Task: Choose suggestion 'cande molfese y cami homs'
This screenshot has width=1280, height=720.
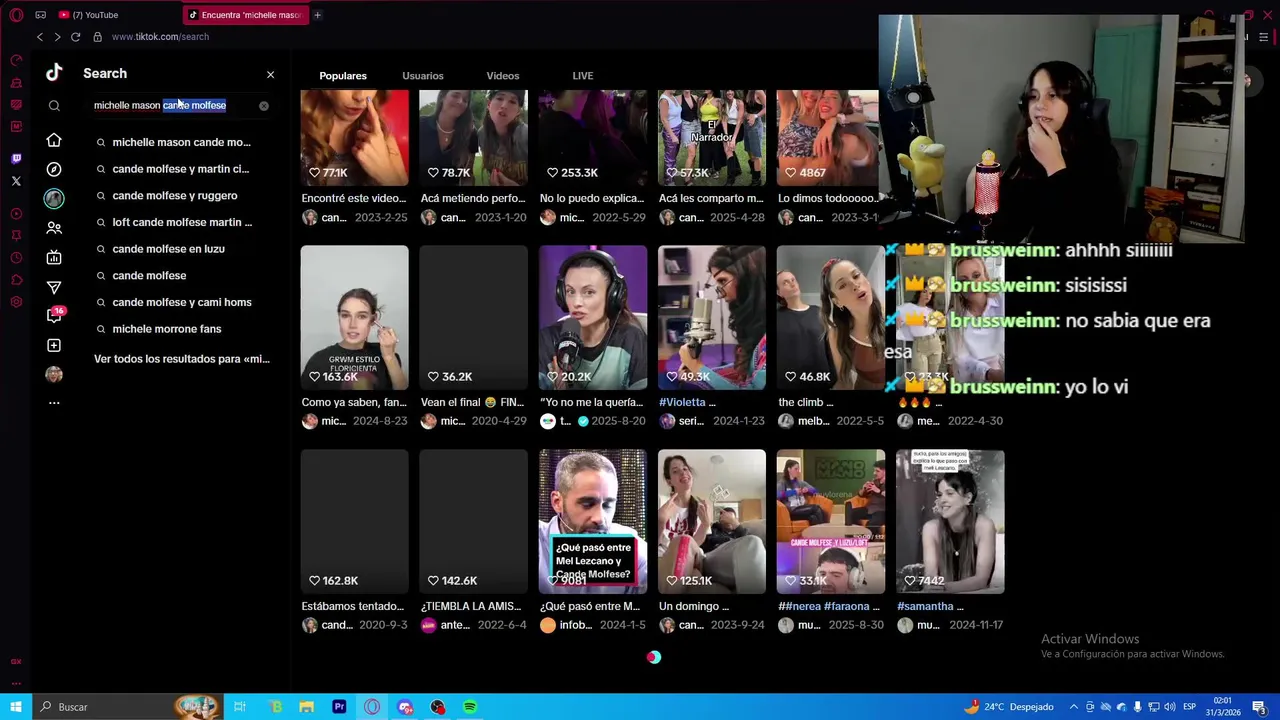Action: coord(182,302)
